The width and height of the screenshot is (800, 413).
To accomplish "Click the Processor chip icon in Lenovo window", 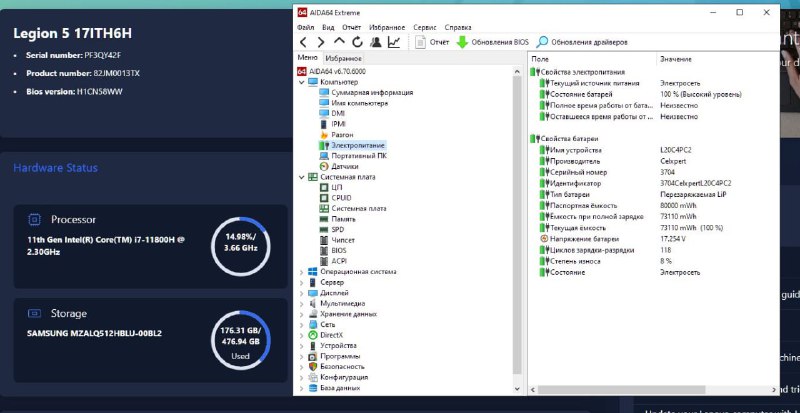I will click(x=34, y=220).
